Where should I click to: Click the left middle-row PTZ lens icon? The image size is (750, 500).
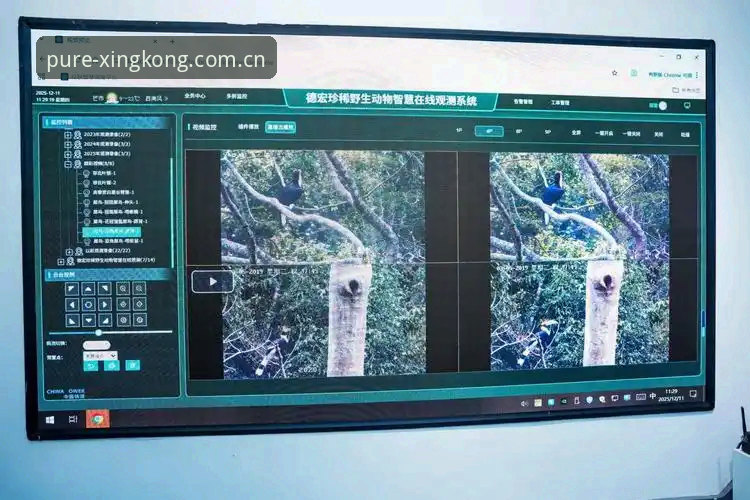click(123, 304)
